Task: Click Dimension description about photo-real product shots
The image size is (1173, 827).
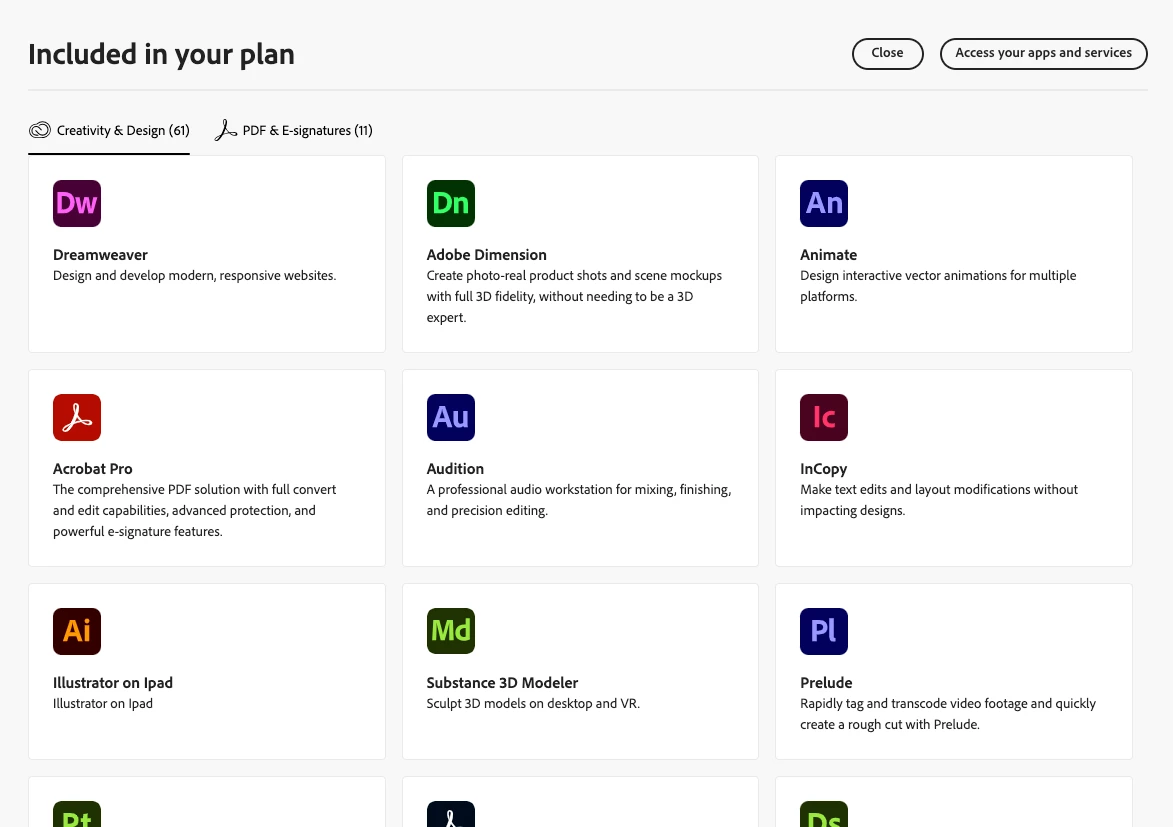Action: click(574, 296)
